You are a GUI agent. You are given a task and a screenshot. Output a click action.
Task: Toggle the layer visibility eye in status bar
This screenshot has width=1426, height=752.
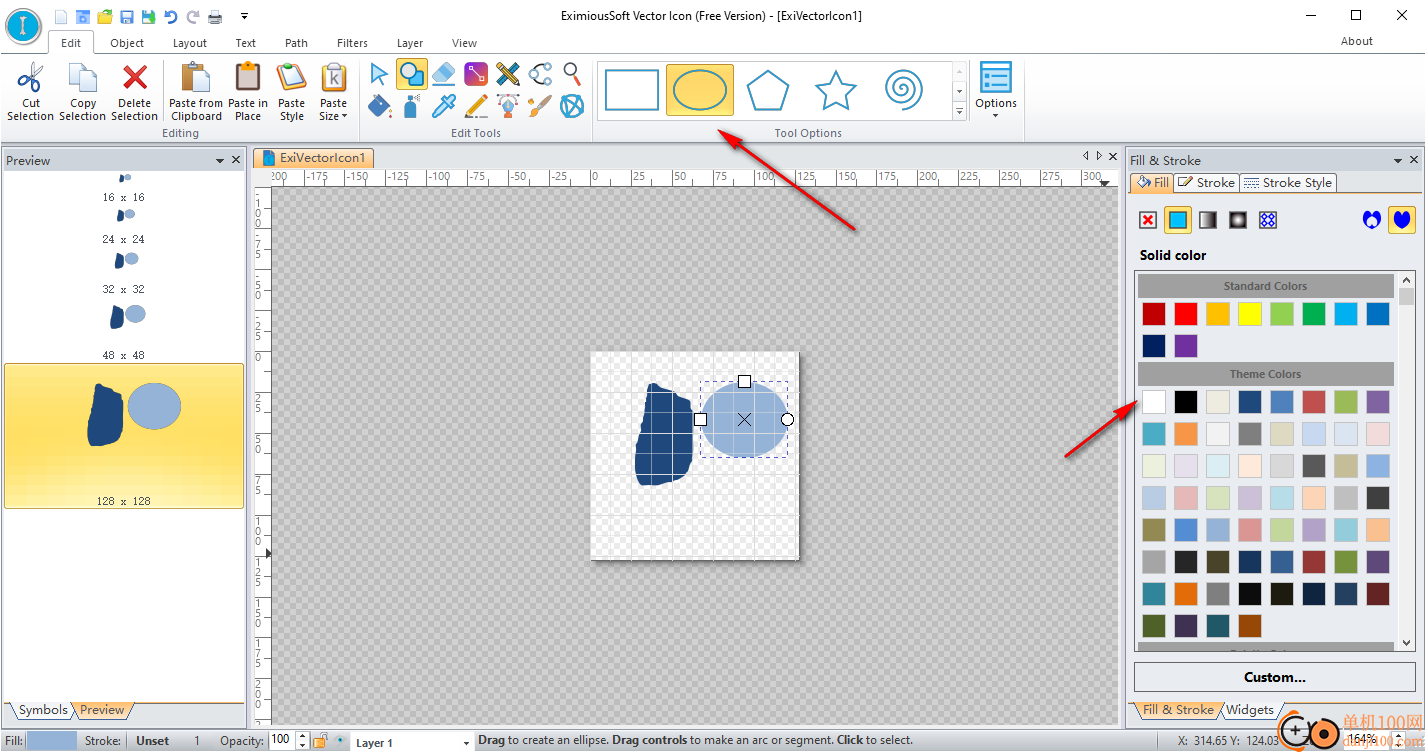pyautogui.click(x=340, y=741)
